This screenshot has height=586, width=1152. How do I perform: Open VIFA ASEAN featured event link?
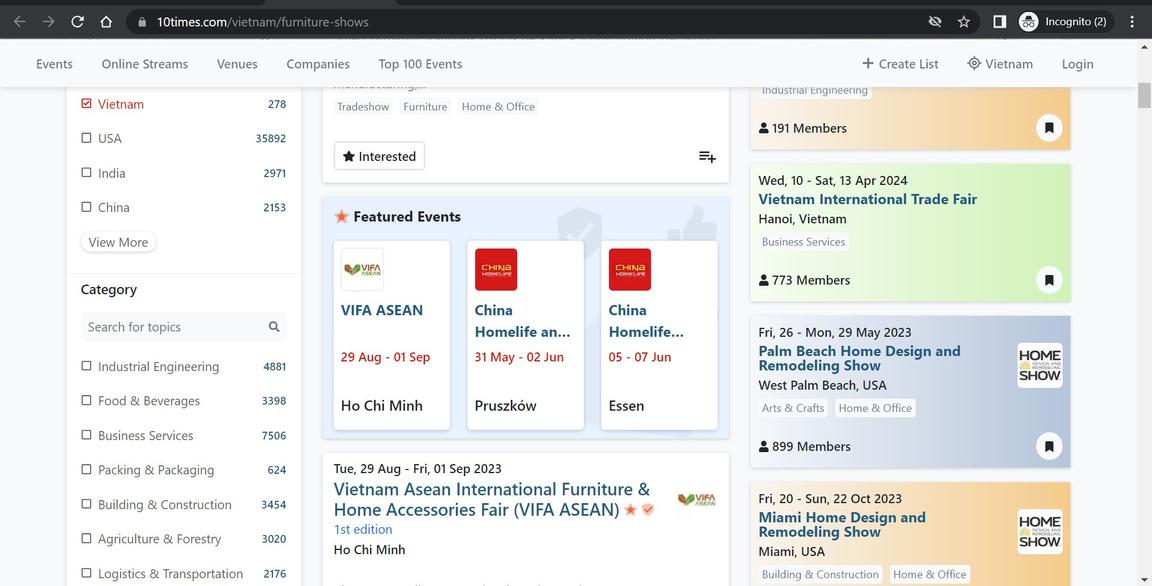coord(382,310)
